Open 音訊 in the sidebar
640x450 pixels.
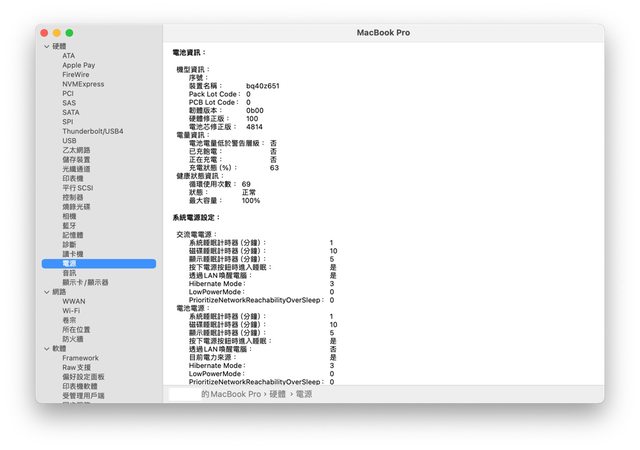point(69,273)
